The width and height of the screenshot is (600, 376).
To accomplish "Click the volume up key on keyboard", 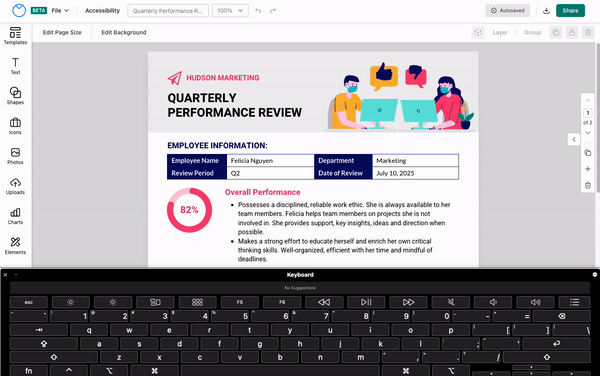I will 535,302.
